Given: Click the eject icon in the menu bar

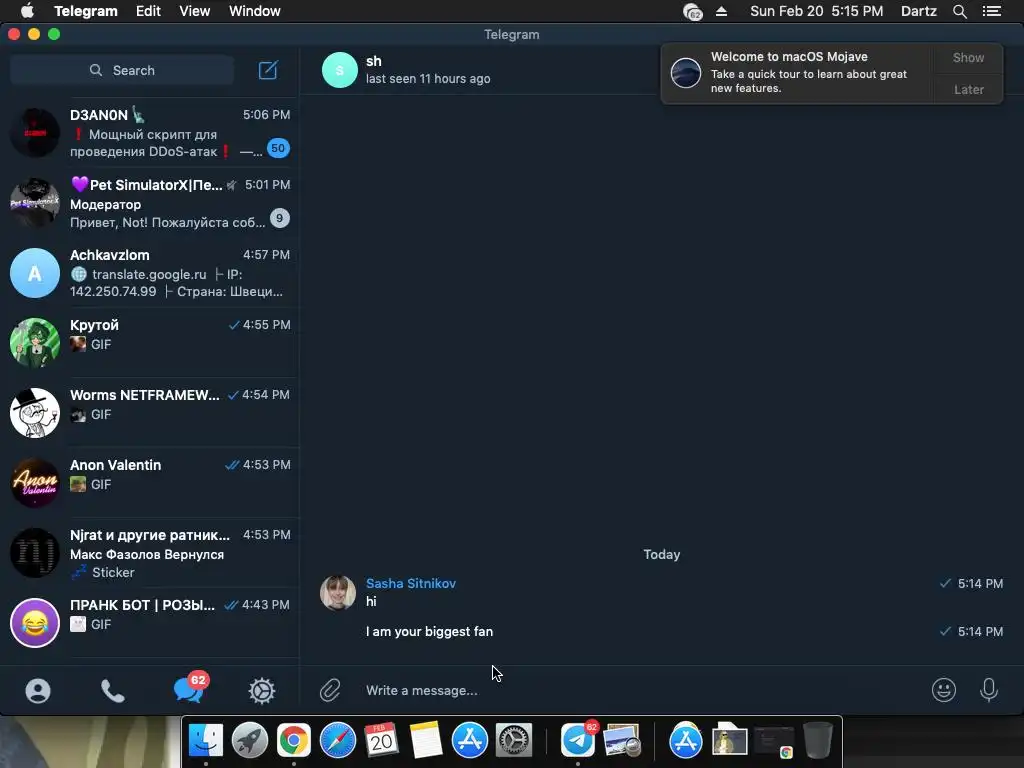Looking at the screenshot, I should click(x=721, y=11).
